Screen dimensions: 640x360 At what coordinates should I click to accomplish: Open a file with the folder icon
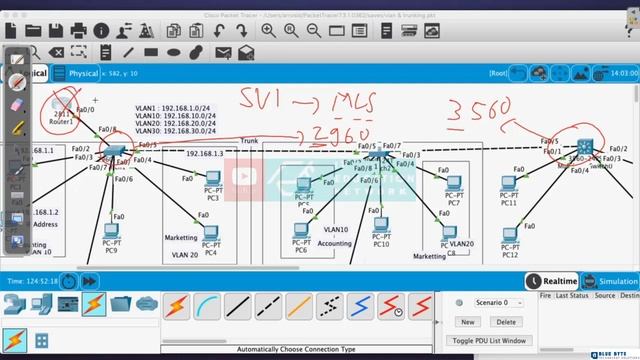pos(33,31)
